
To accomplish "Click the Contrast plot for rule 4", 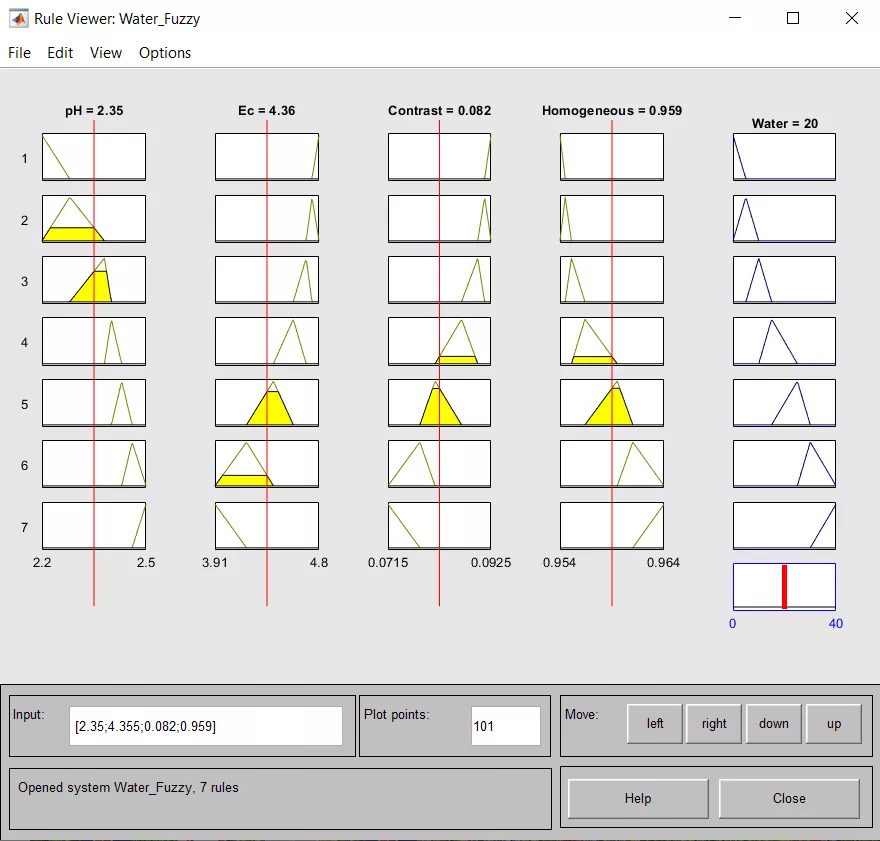I will 439,342.
